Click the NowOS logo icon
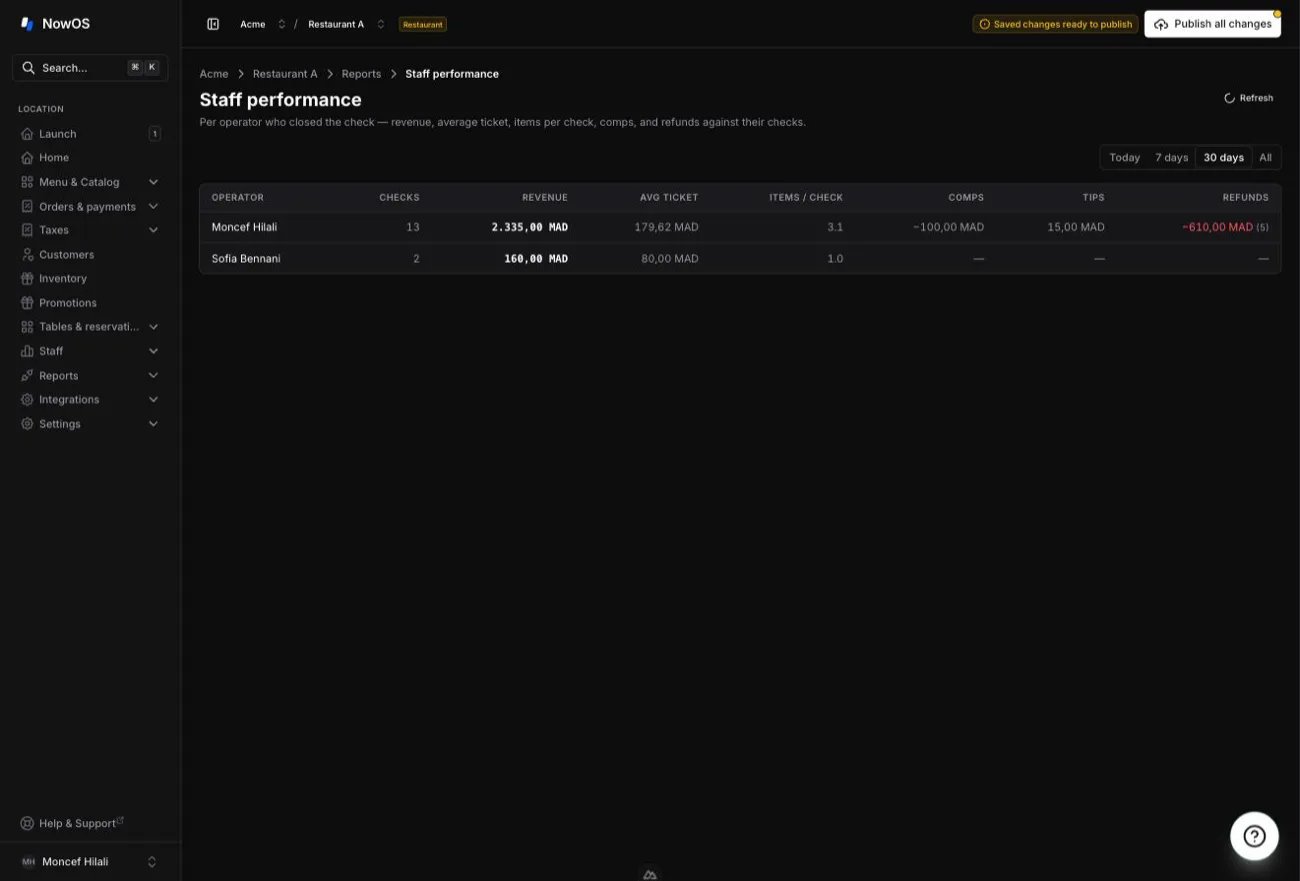This screenshot has height=881, width=1300. (27, 24)
